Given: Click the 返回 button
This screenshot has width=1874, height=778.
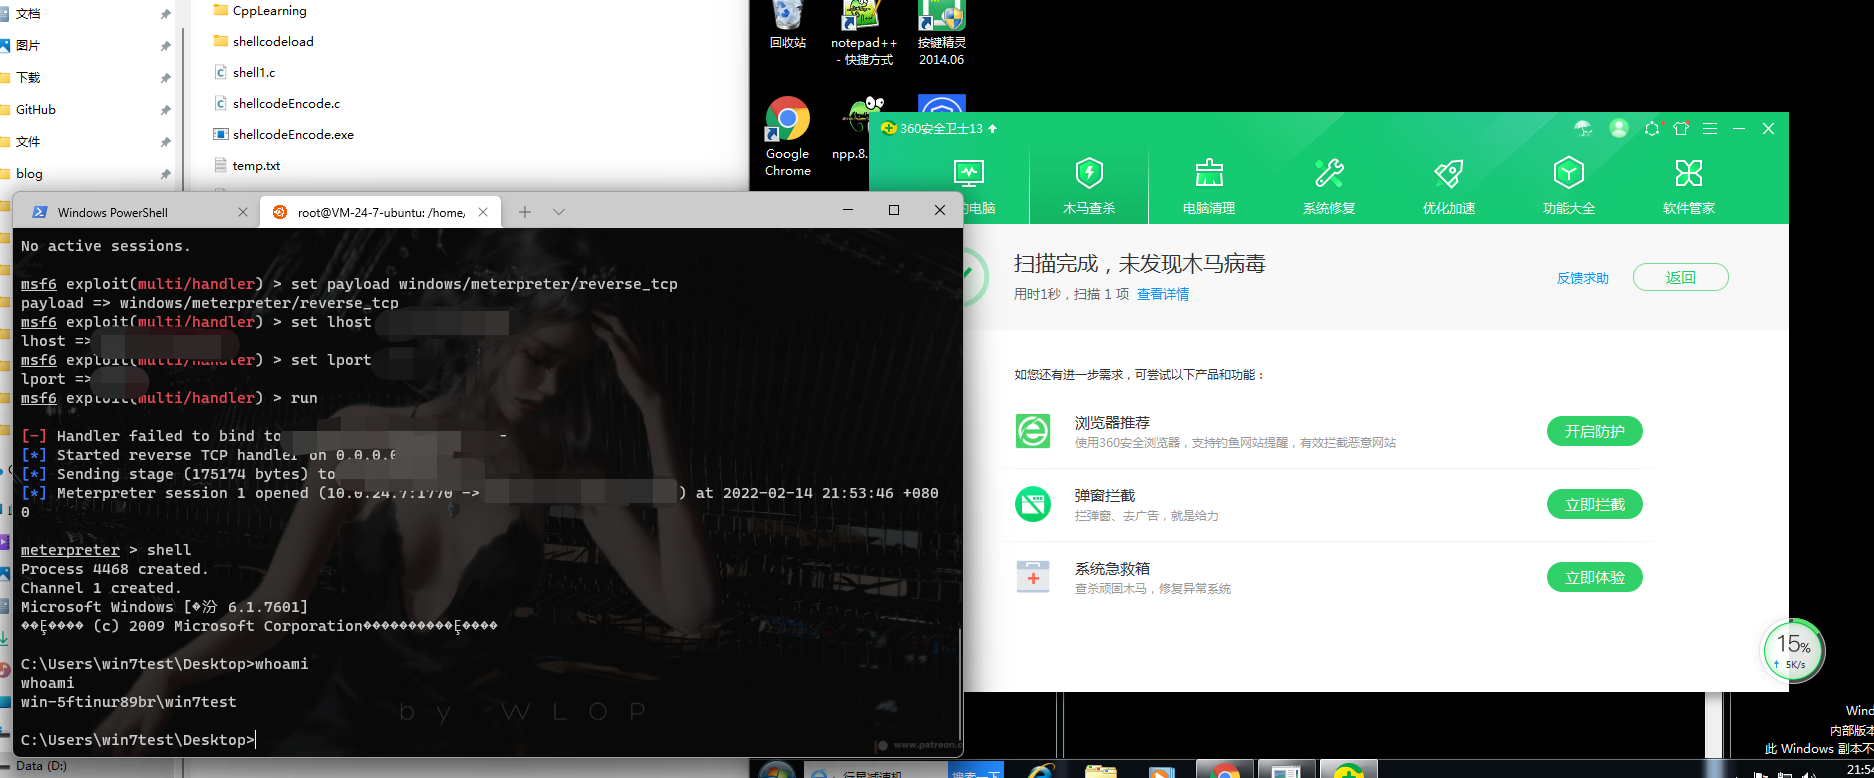Looking at the screenshot, I should [x=1680, y=277].
